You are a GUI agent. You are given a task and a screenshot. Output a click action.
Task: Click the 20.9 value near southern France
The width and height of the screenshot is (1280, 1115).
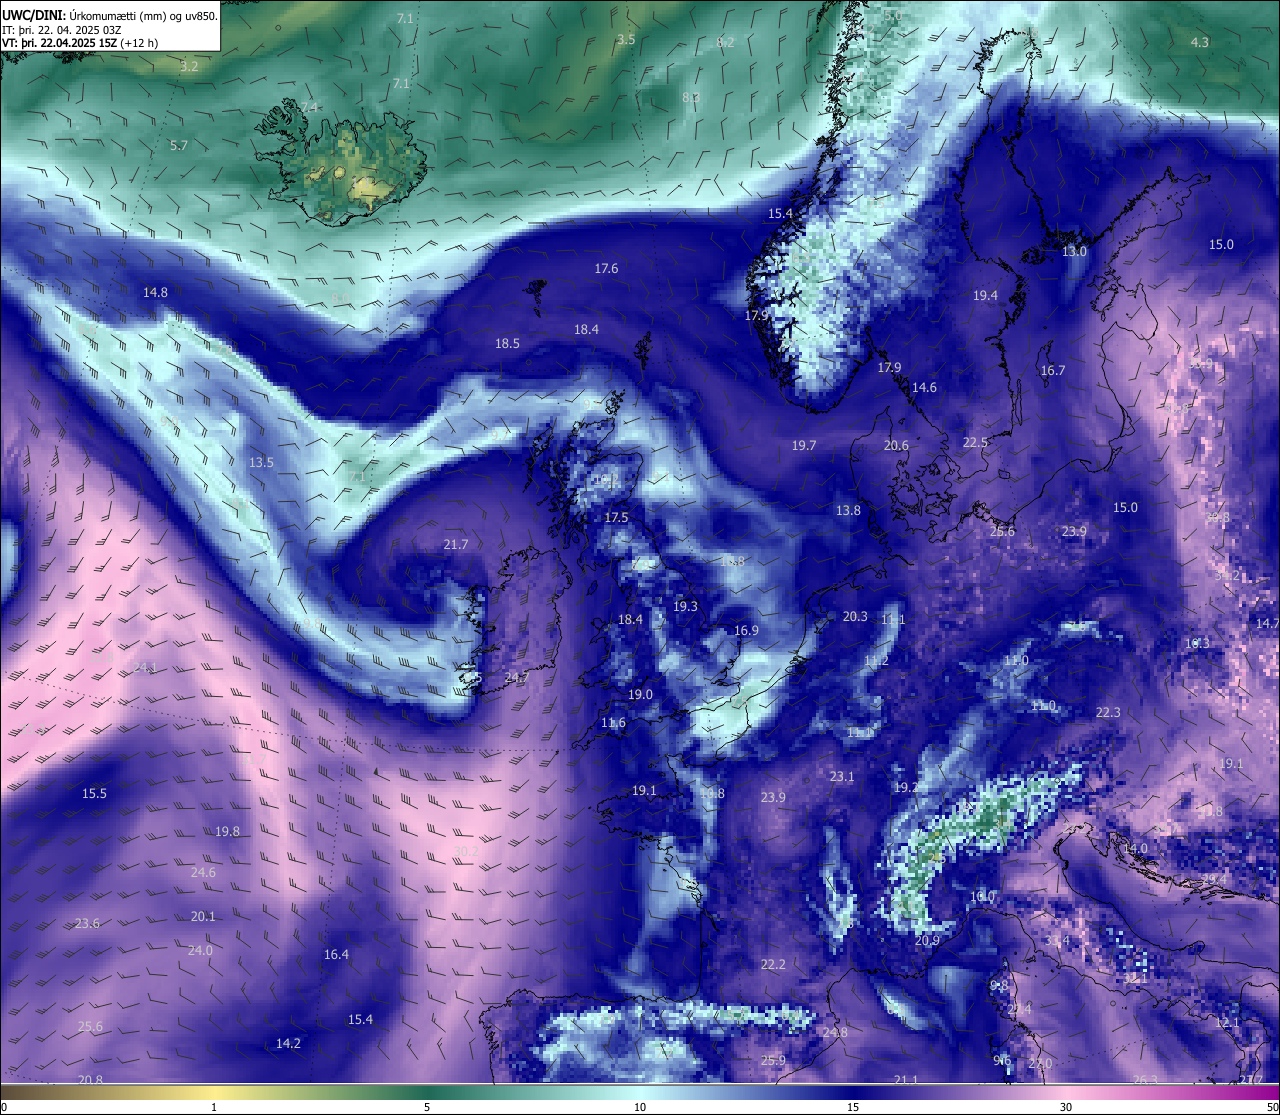tap(927, 940)
